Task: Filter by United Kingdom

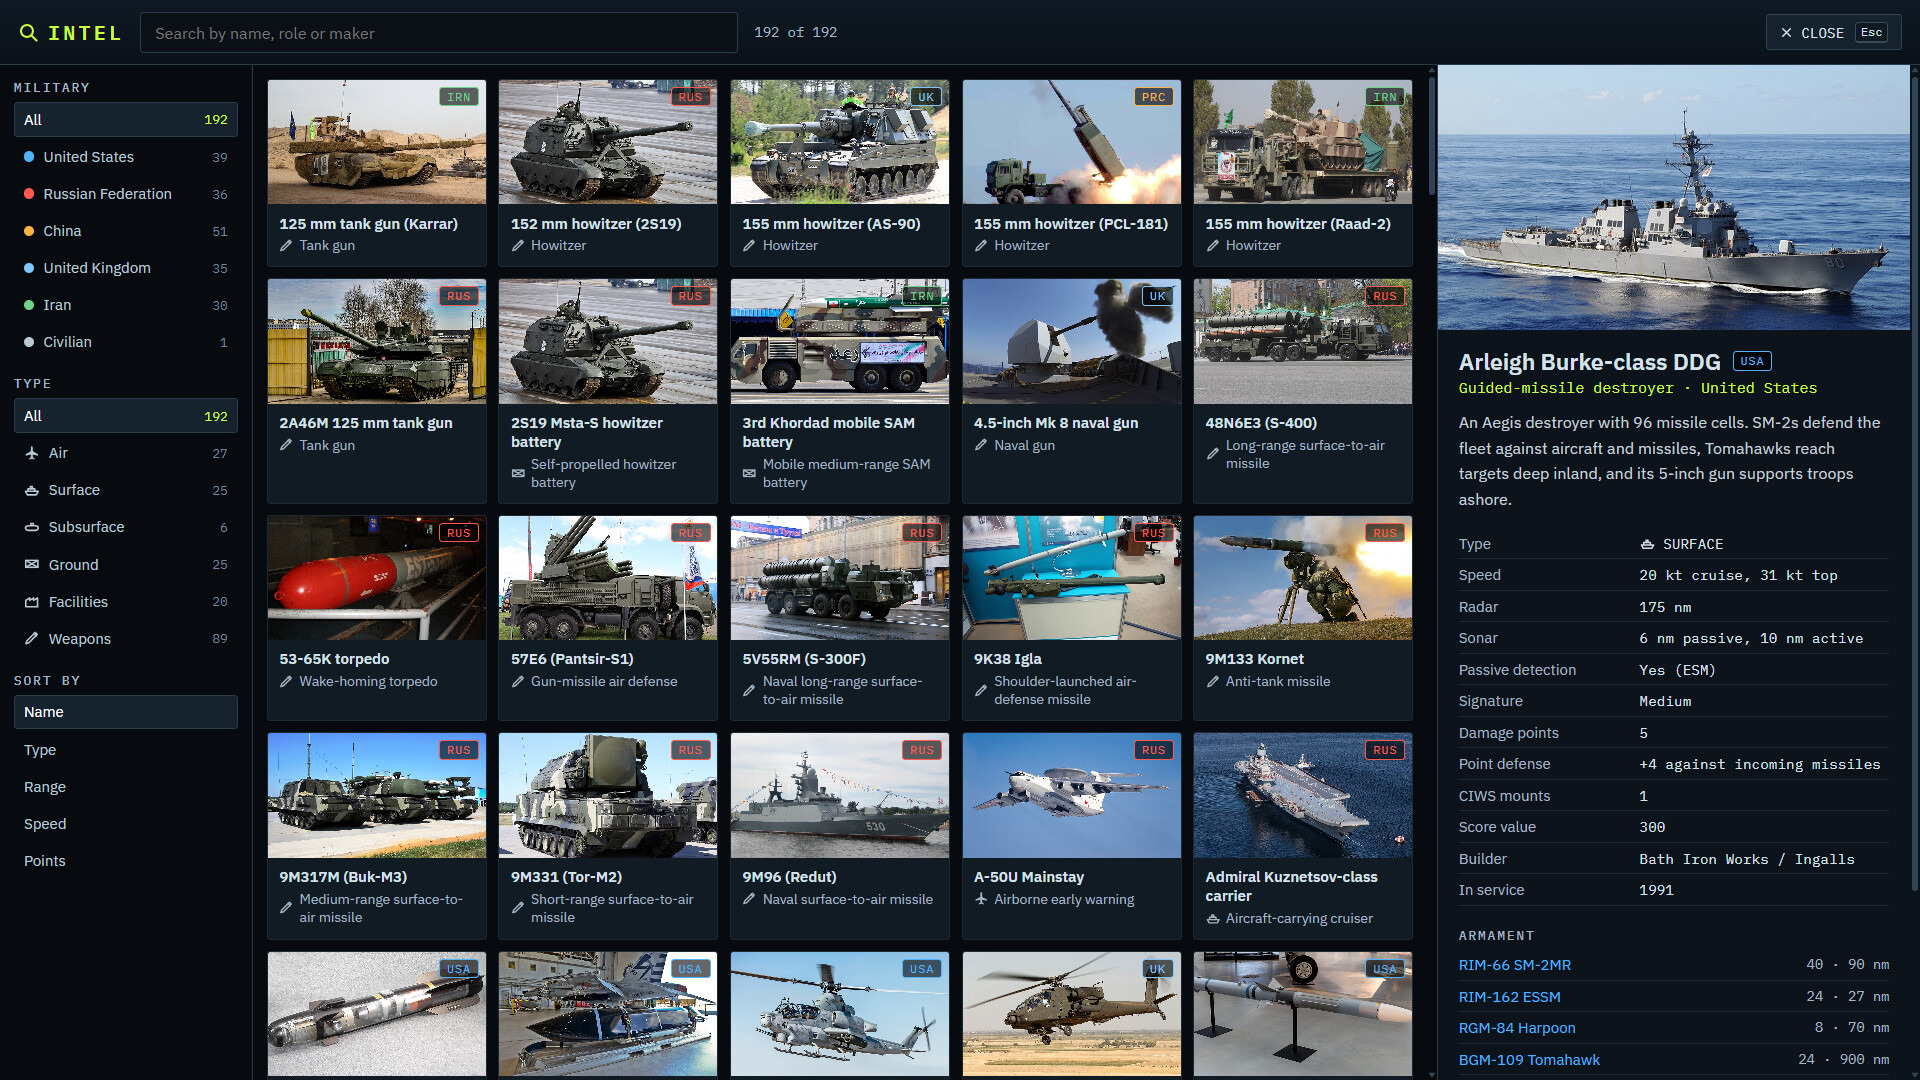Action: coord(126,268)
